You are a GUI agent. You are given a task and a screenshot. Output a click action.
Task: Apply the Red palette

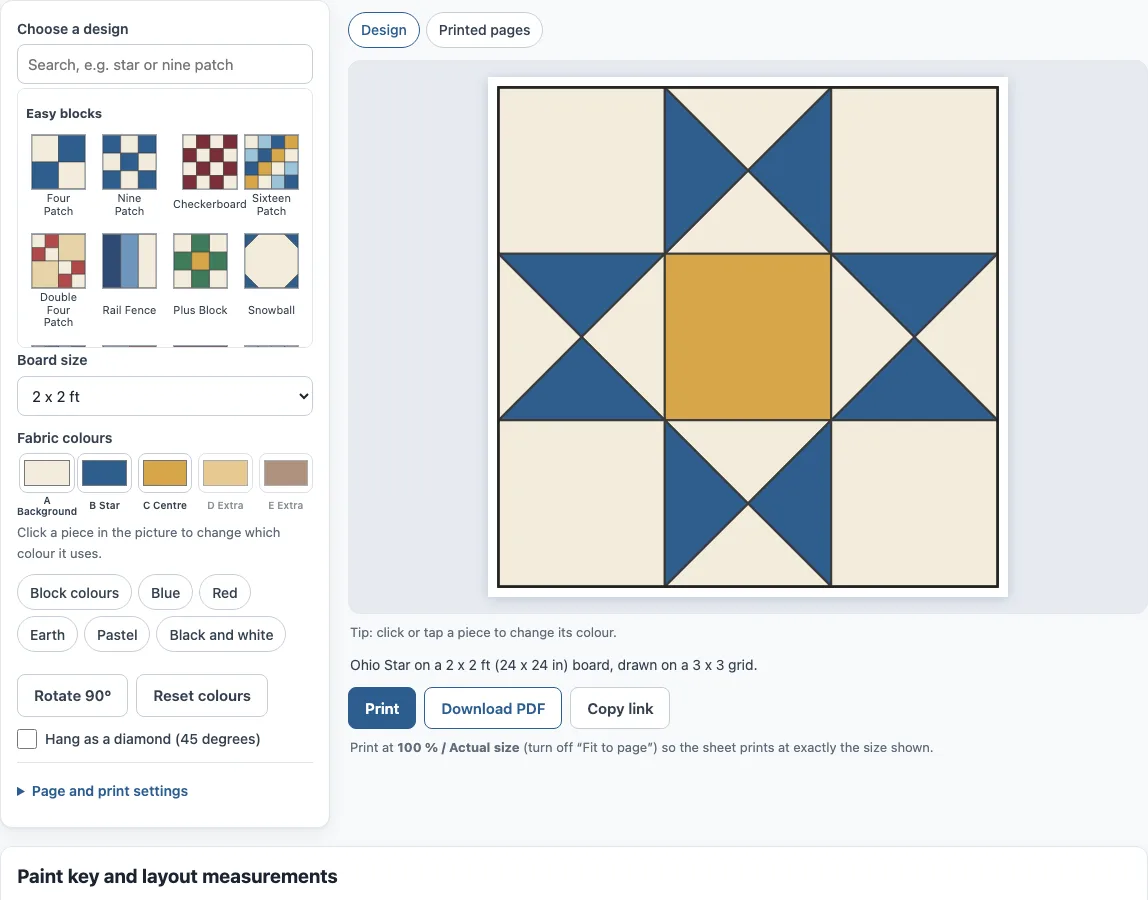[x=225, y=592]
